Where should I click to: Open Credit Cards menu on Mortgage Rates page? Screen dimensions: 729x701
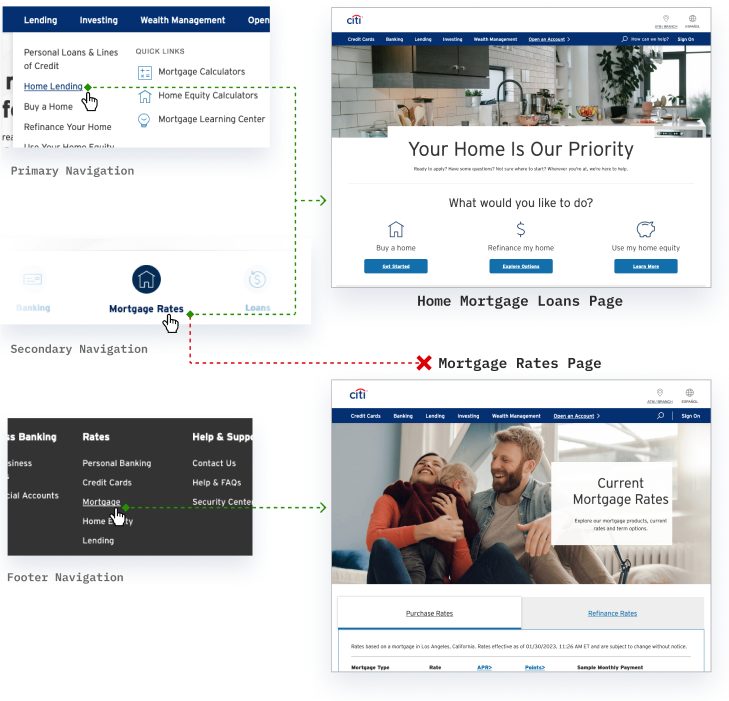click(x=365, y=416)
